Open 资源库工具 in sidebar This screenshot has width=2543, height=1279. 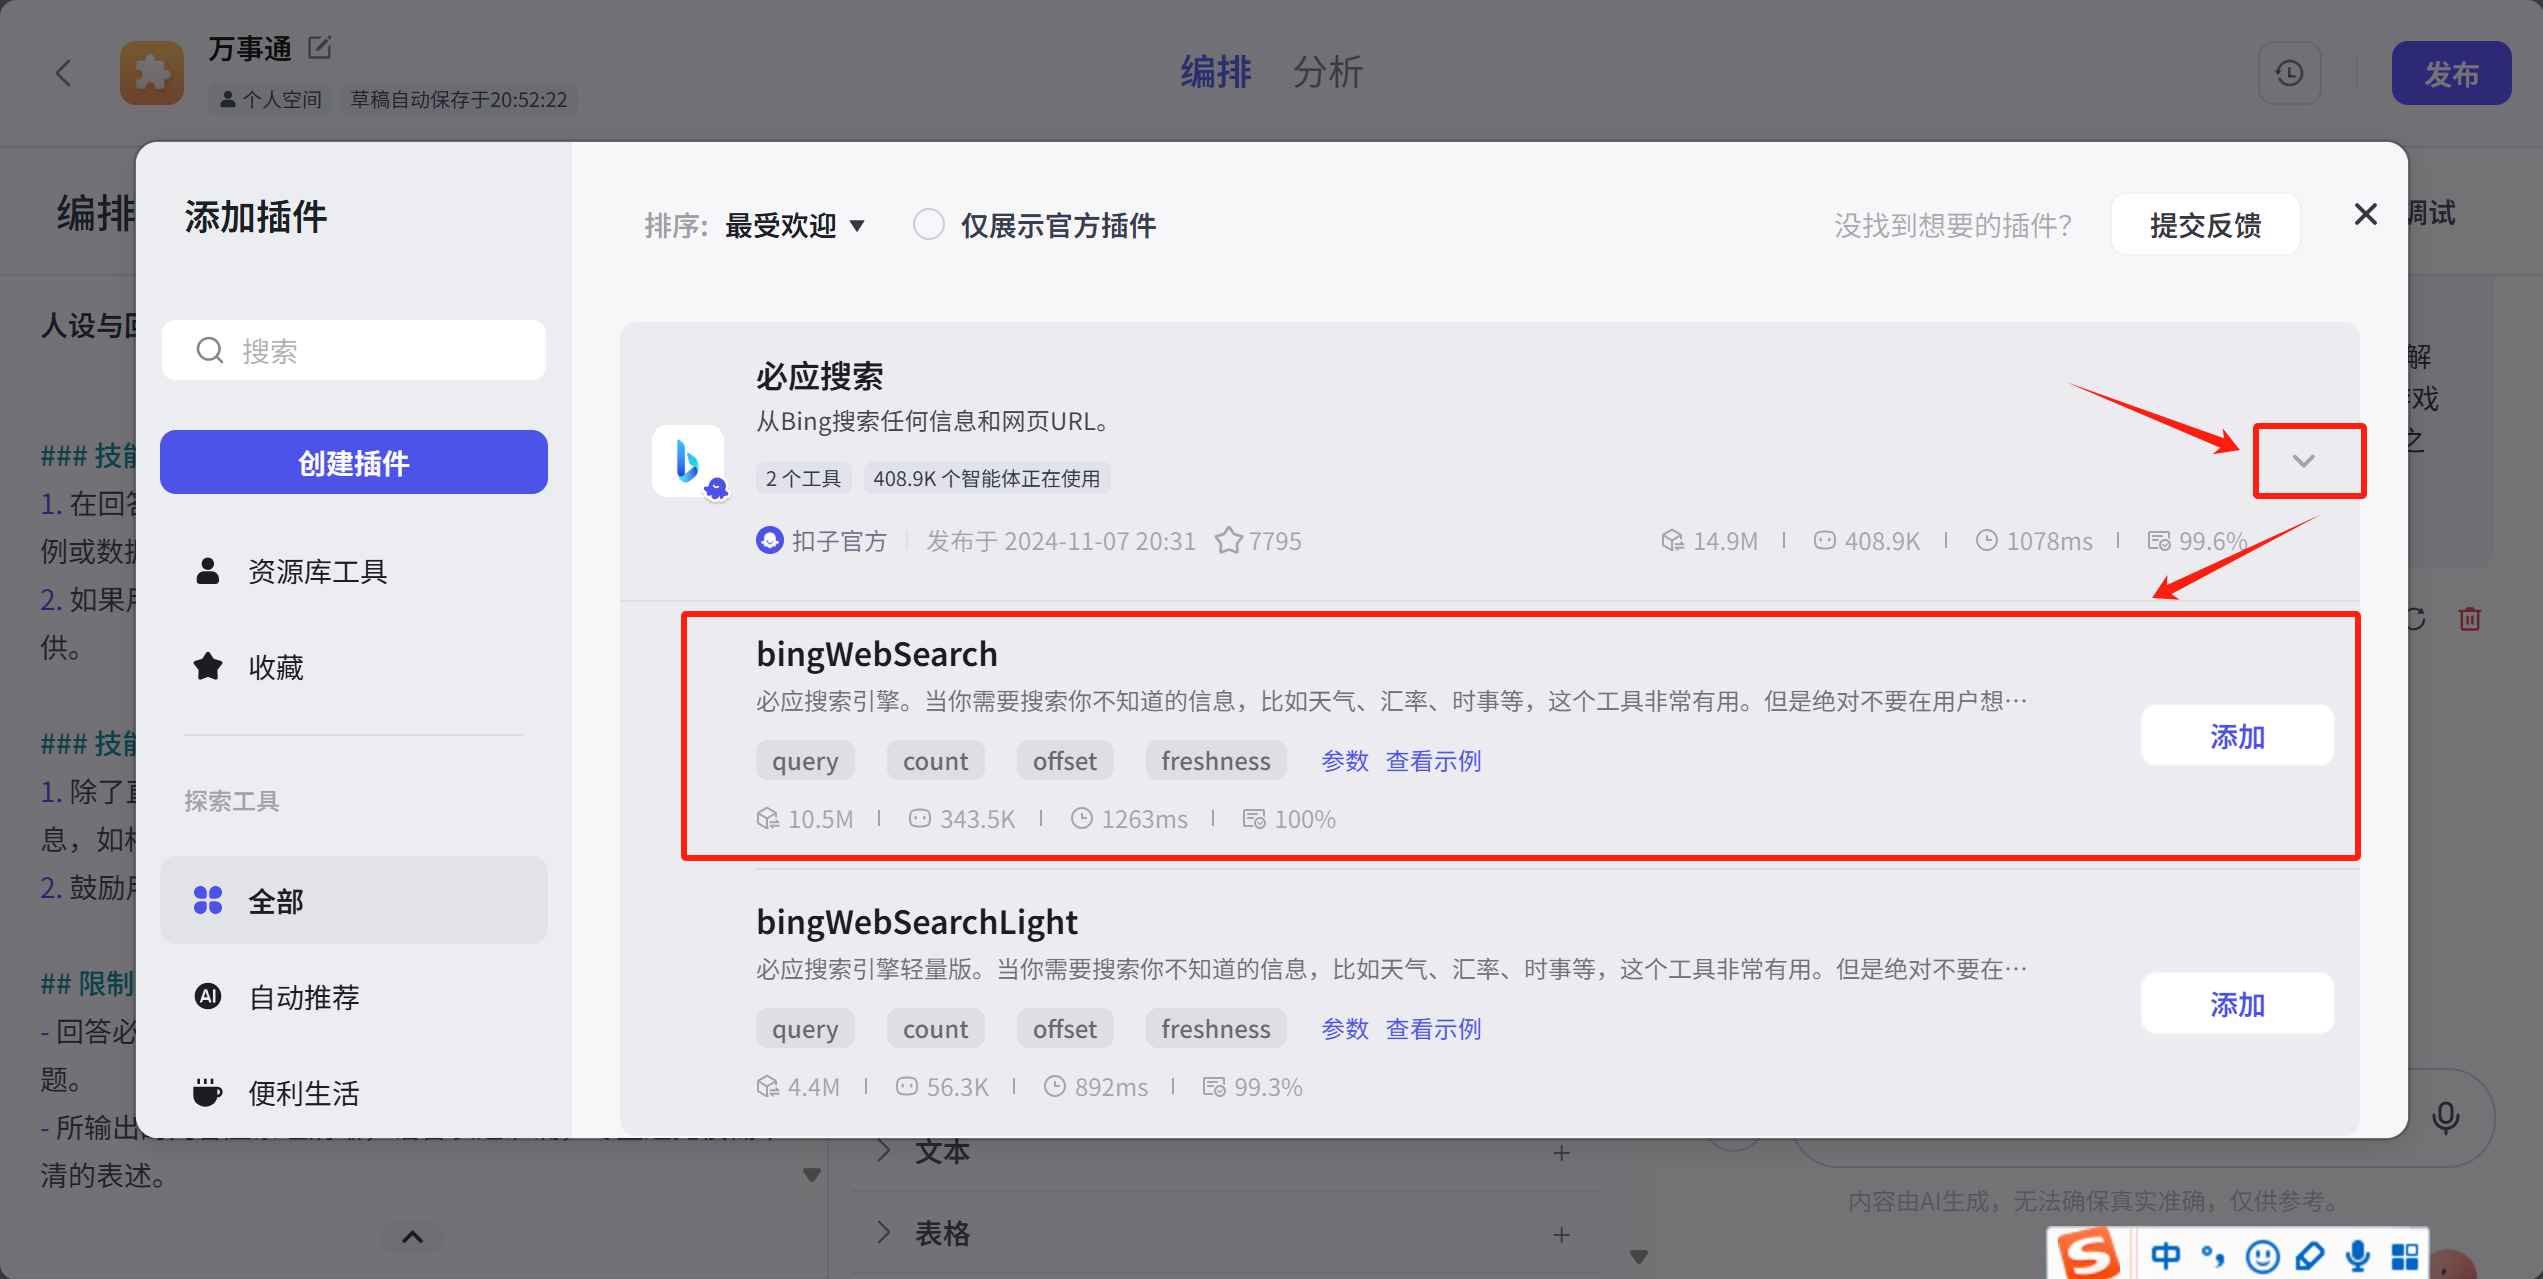354,572
